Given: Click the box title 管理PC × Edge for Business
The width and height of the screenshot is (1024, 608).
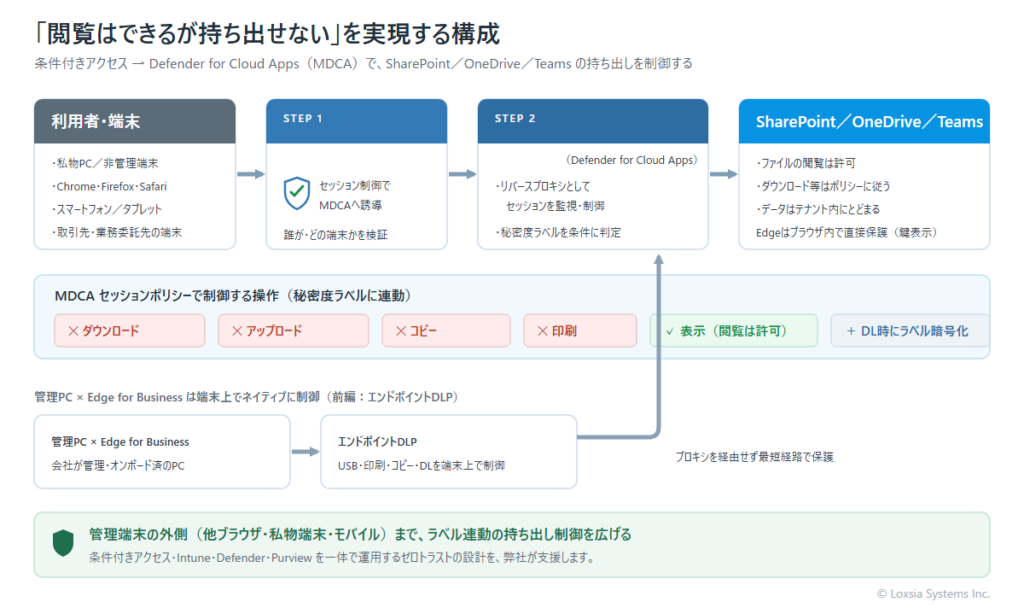Looking at the screenshot, I should pos(120,442).
